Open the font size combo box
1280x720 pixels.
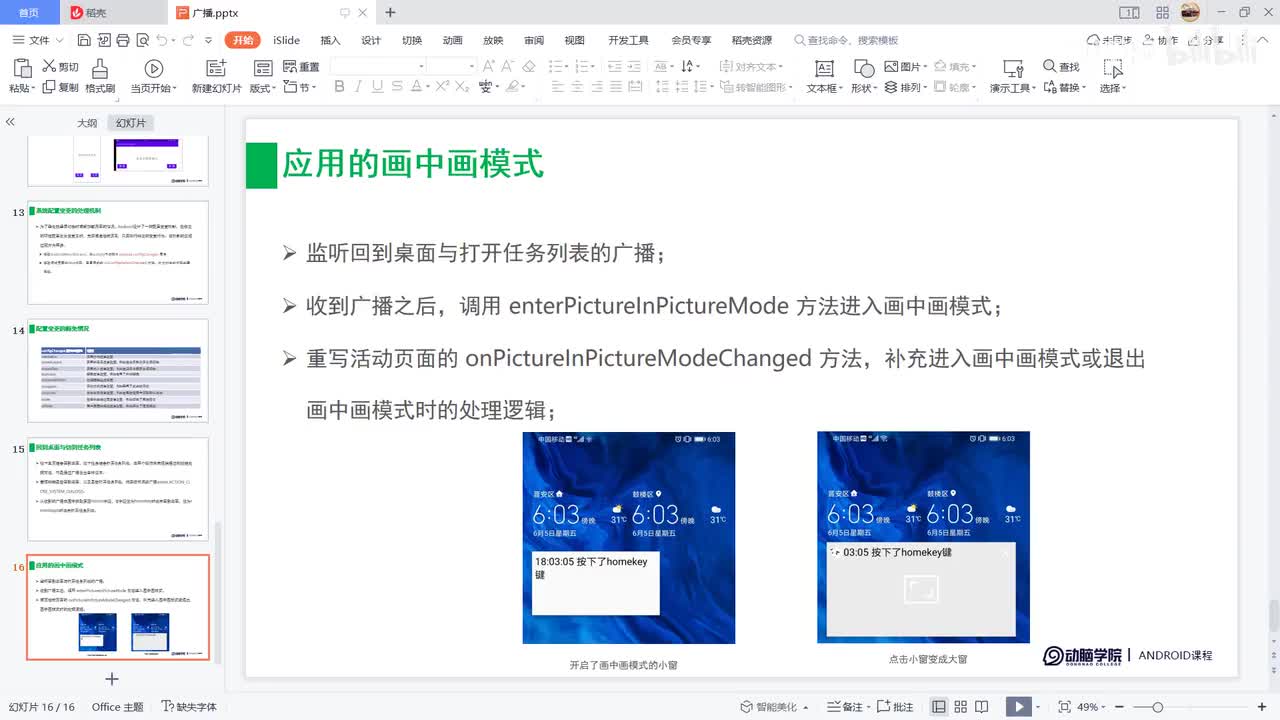(452, 66)
